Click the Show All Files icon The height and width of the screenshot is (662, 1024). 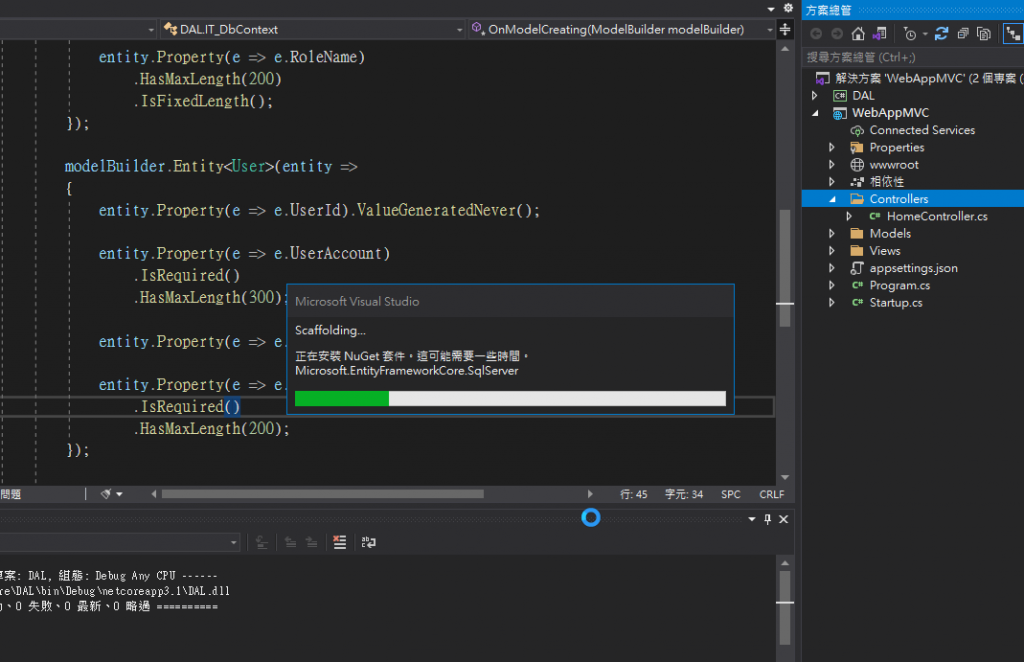point(984,34)
